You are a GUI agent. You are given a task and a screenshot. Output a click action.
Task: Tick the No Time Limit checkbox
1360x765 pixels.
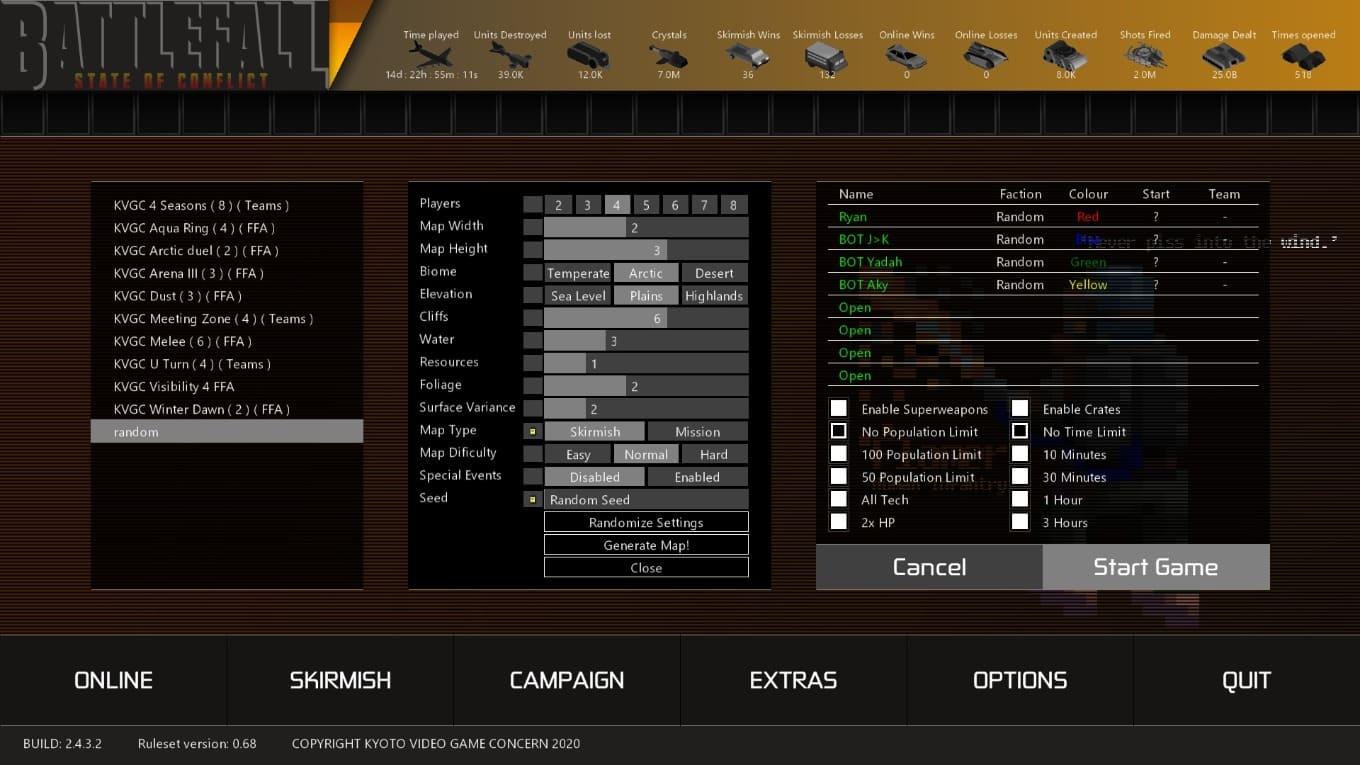tap(1020, 431)
